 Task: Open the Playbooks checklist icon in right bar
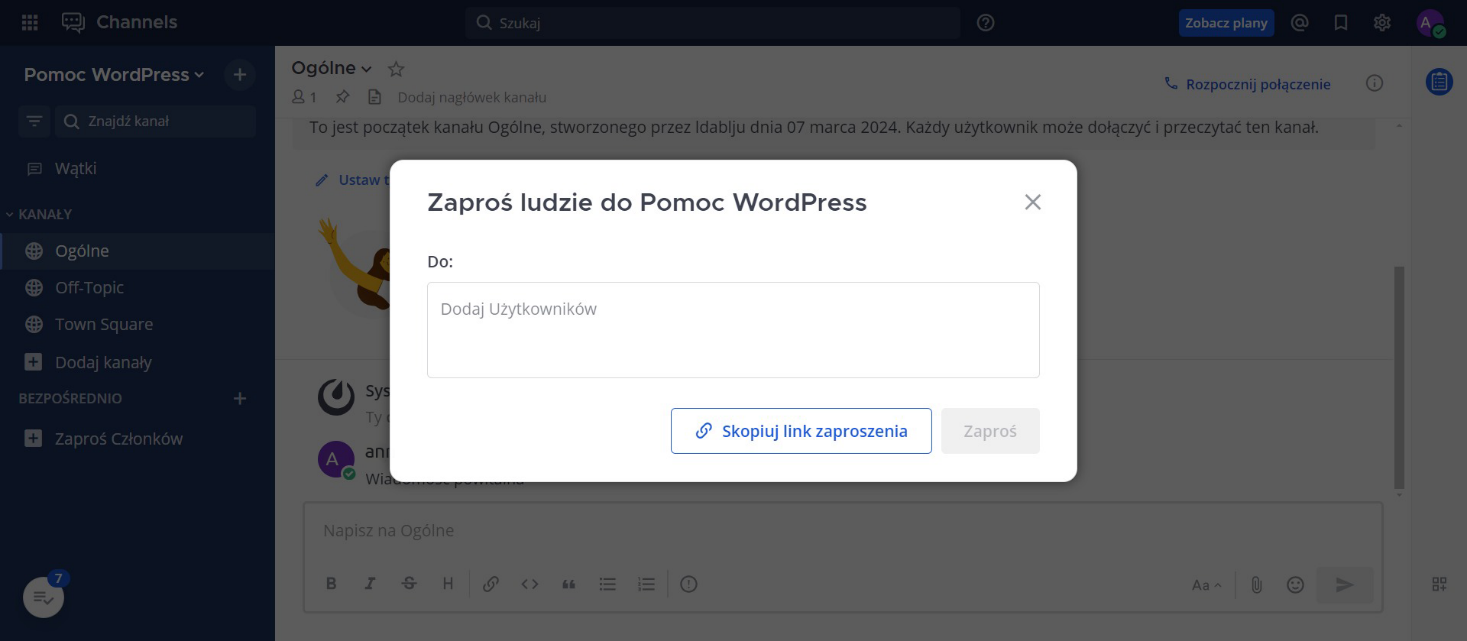point(1439,82)
